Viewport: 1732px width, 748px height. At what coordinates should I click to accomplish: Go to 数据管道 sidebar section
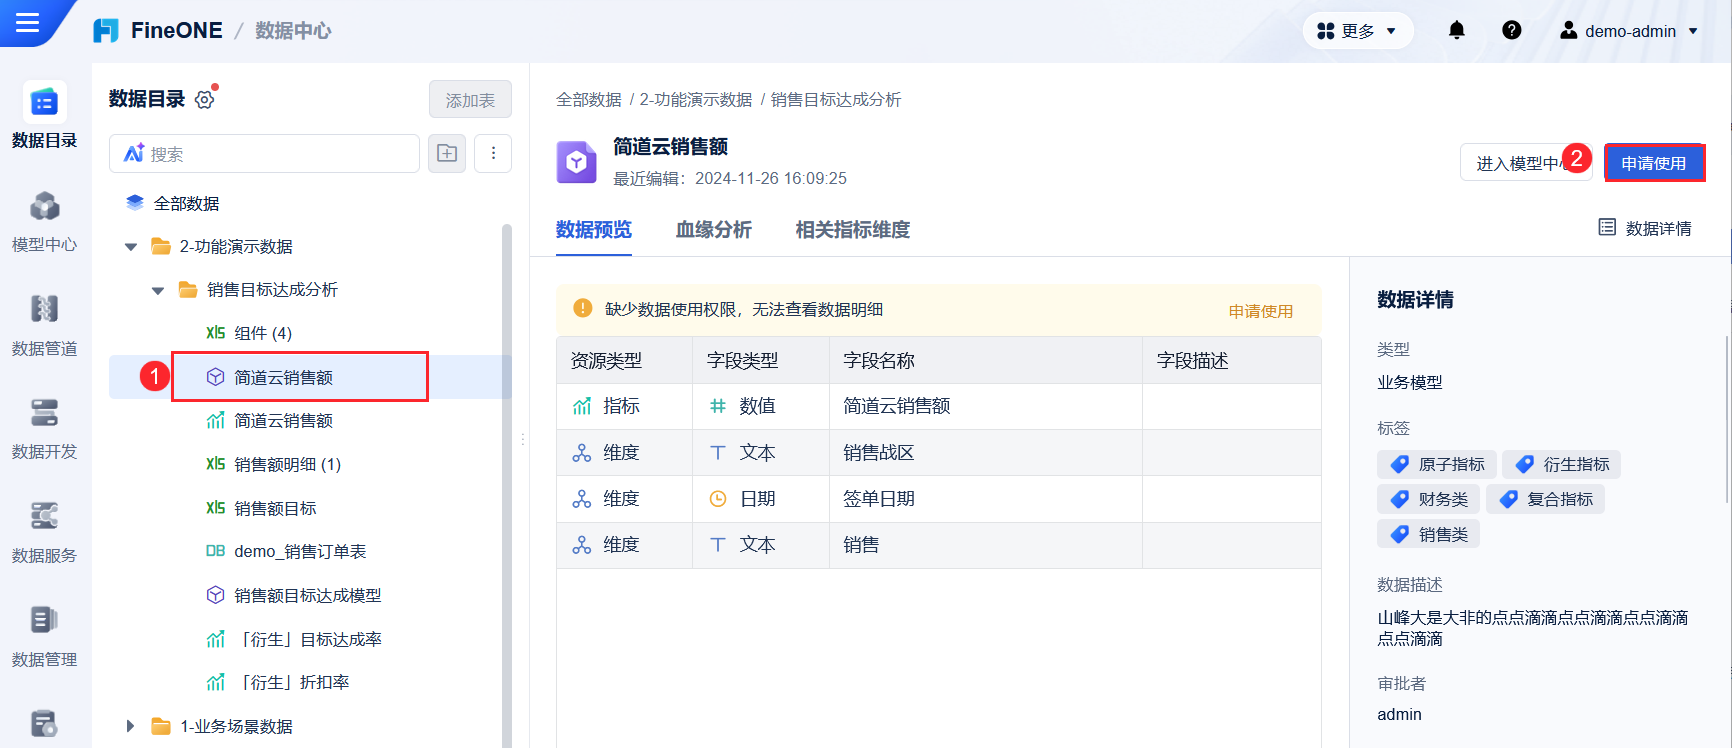coord(44,326)
